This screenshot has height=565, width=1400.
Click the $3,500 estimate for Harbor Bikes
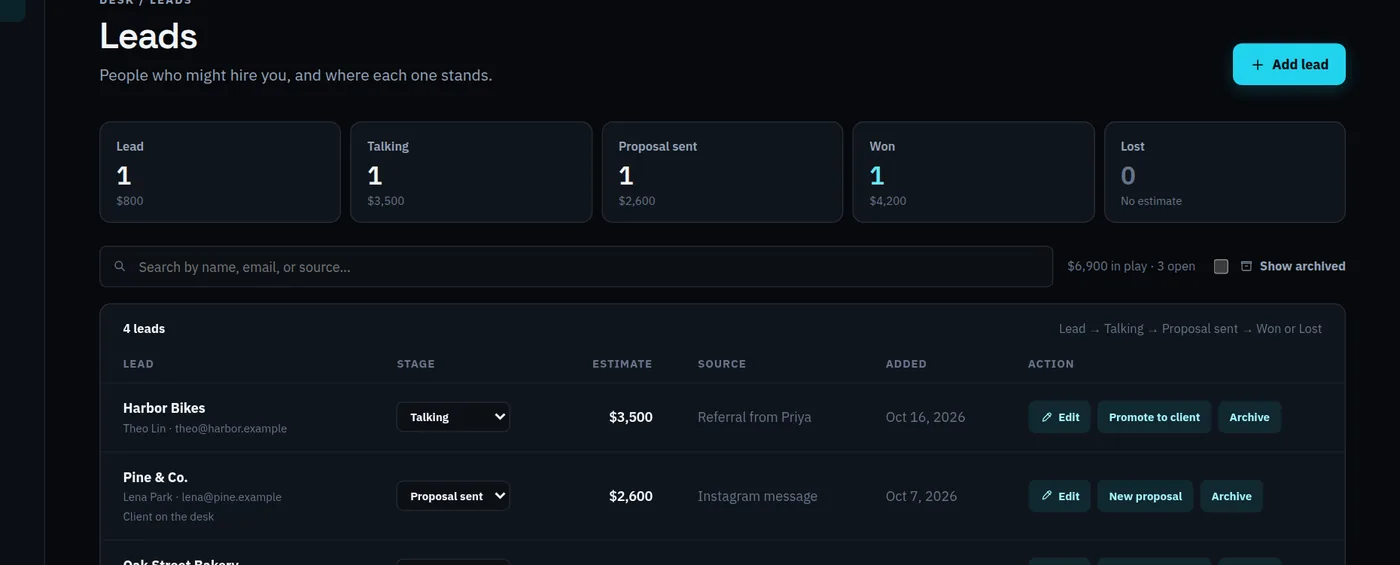tap(631, 417)
